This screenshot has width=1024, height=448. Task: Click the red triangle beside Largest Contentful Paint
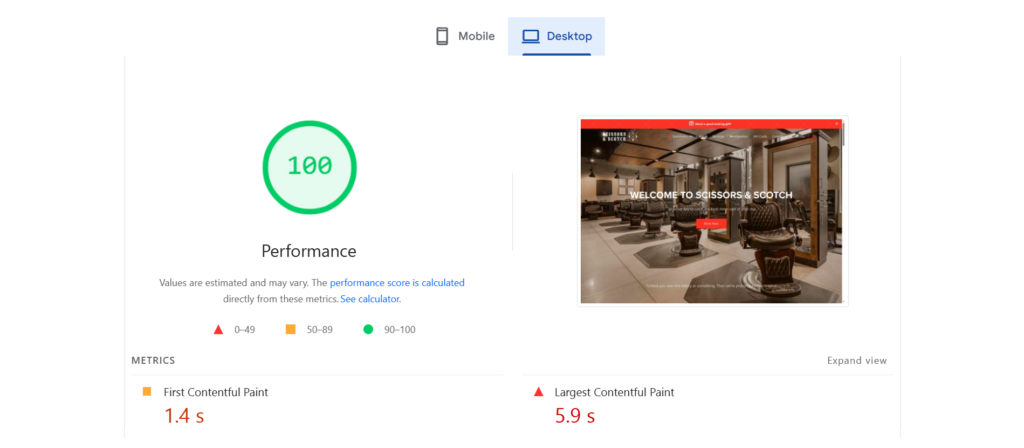point(538,392)
